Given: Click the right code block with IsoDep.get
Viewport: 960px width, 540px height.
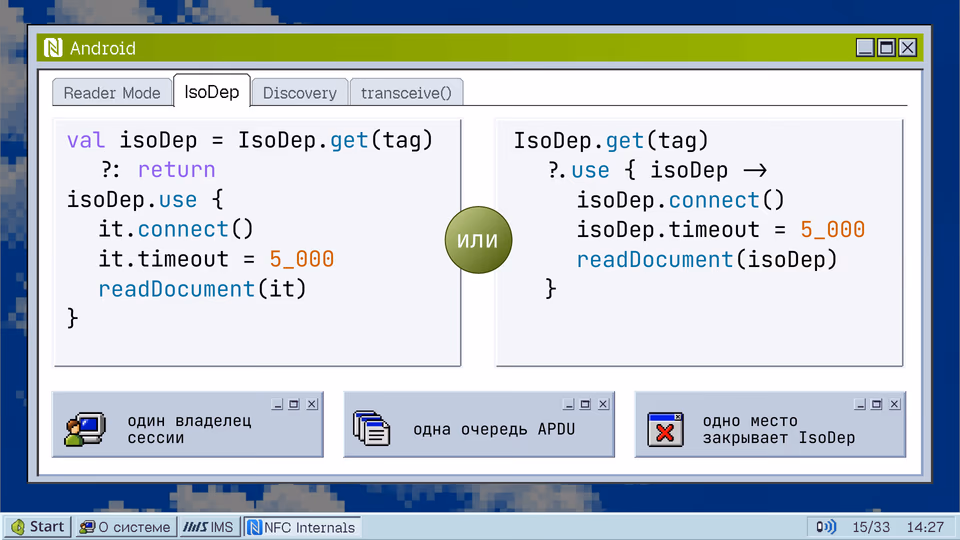Looking at the screenshot, I should tap(699, 243).
